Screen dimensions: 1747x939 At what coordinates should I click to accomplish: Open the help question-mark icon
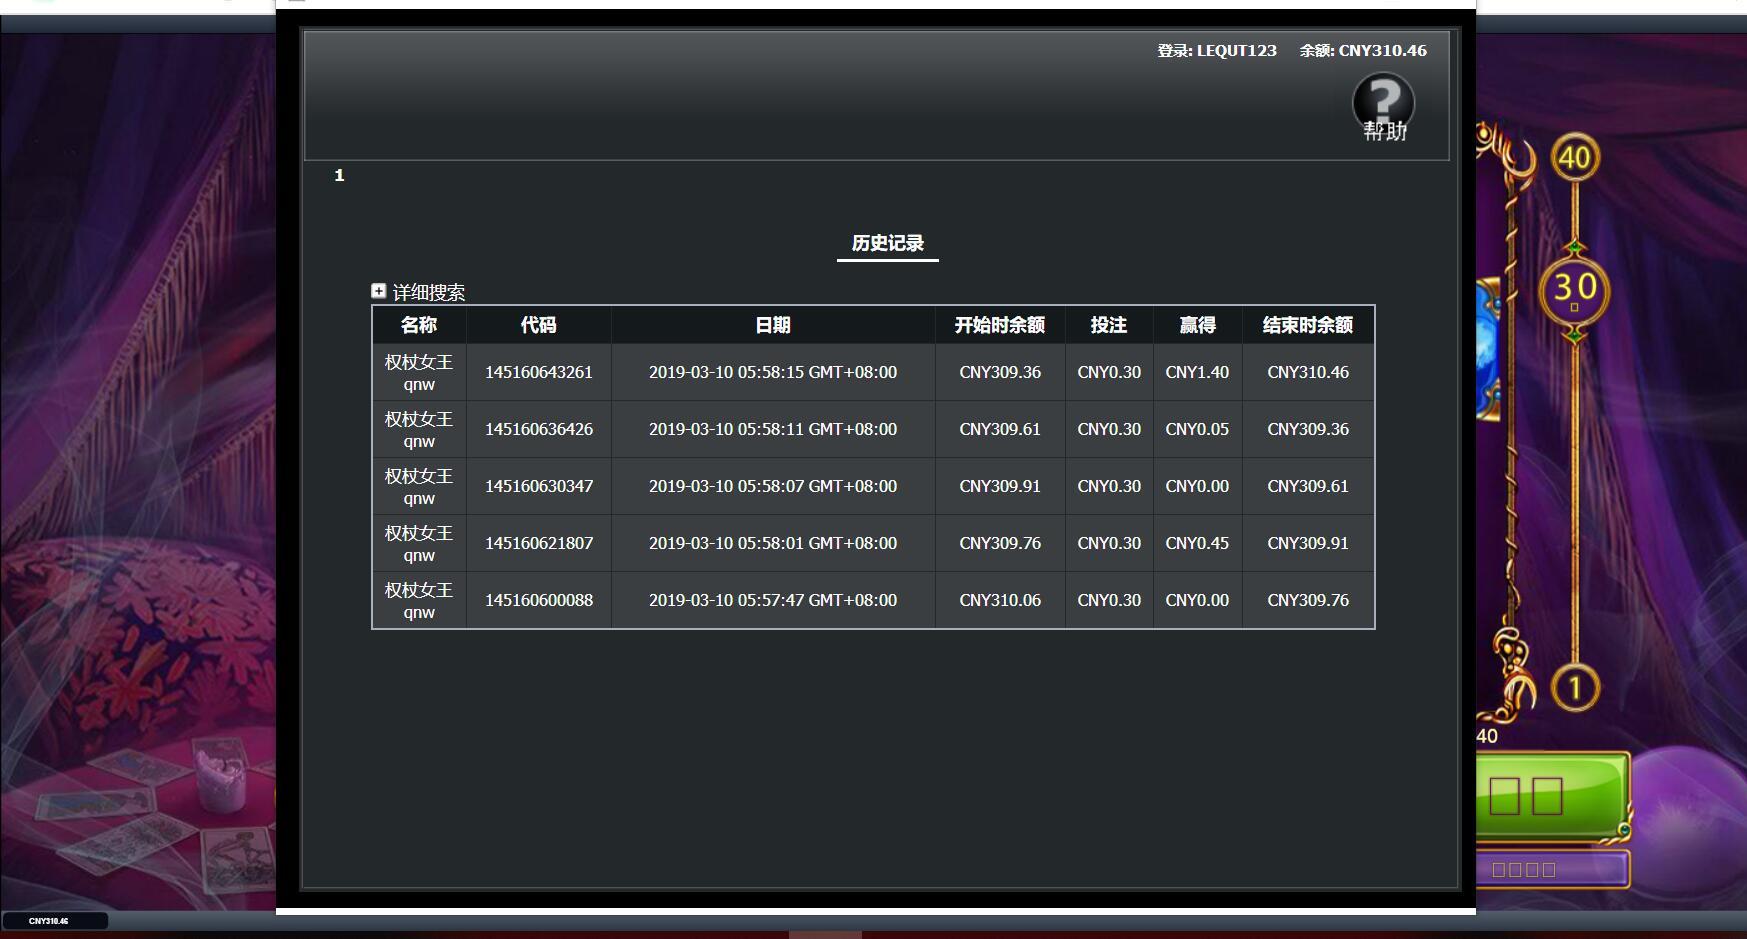[x=1383, y=106]
